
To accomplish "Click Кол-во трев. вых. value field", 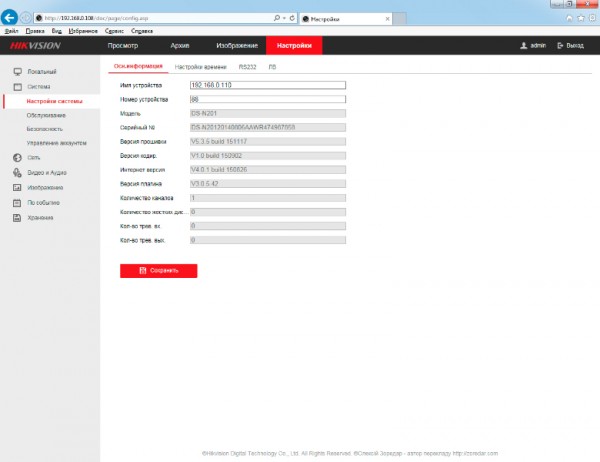I will (268, 240).
